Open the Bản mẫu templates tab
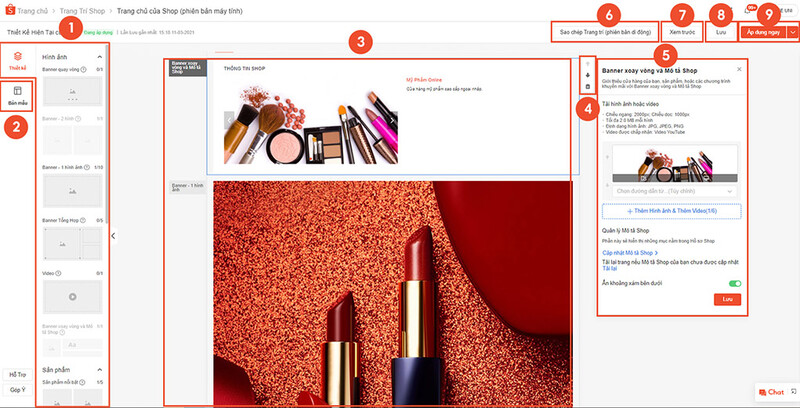Image resolution: width=800 pixels, height=408 pixels. click(17, 96)
